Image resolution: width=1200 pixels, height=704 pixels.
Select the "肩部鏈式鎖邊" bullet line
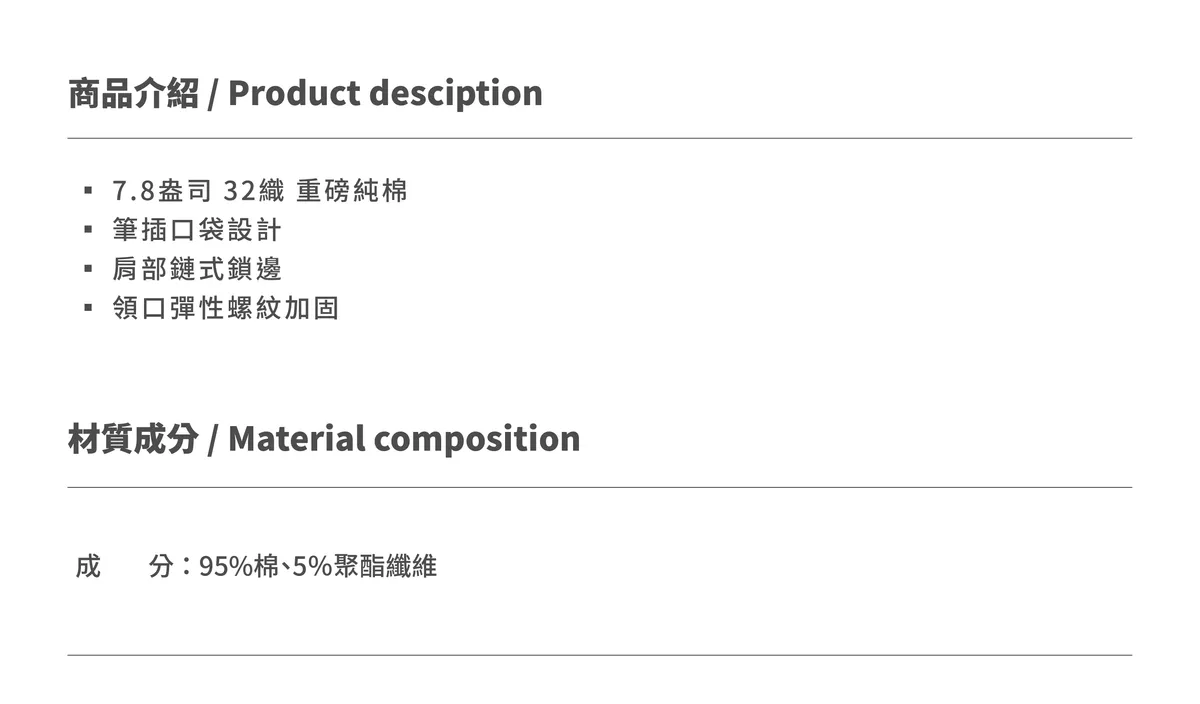[197, 269]
